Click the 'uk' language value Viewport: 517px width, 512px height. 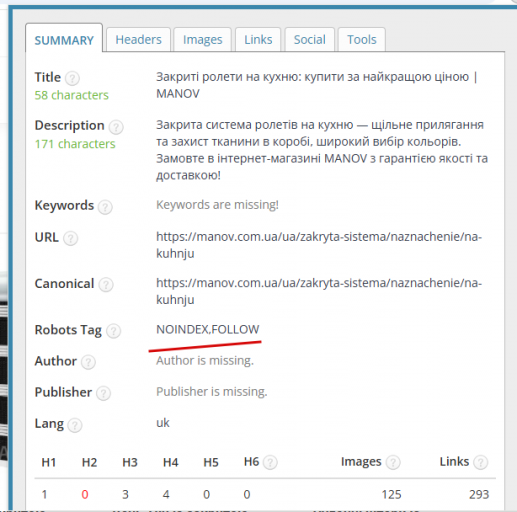(163, 423)
